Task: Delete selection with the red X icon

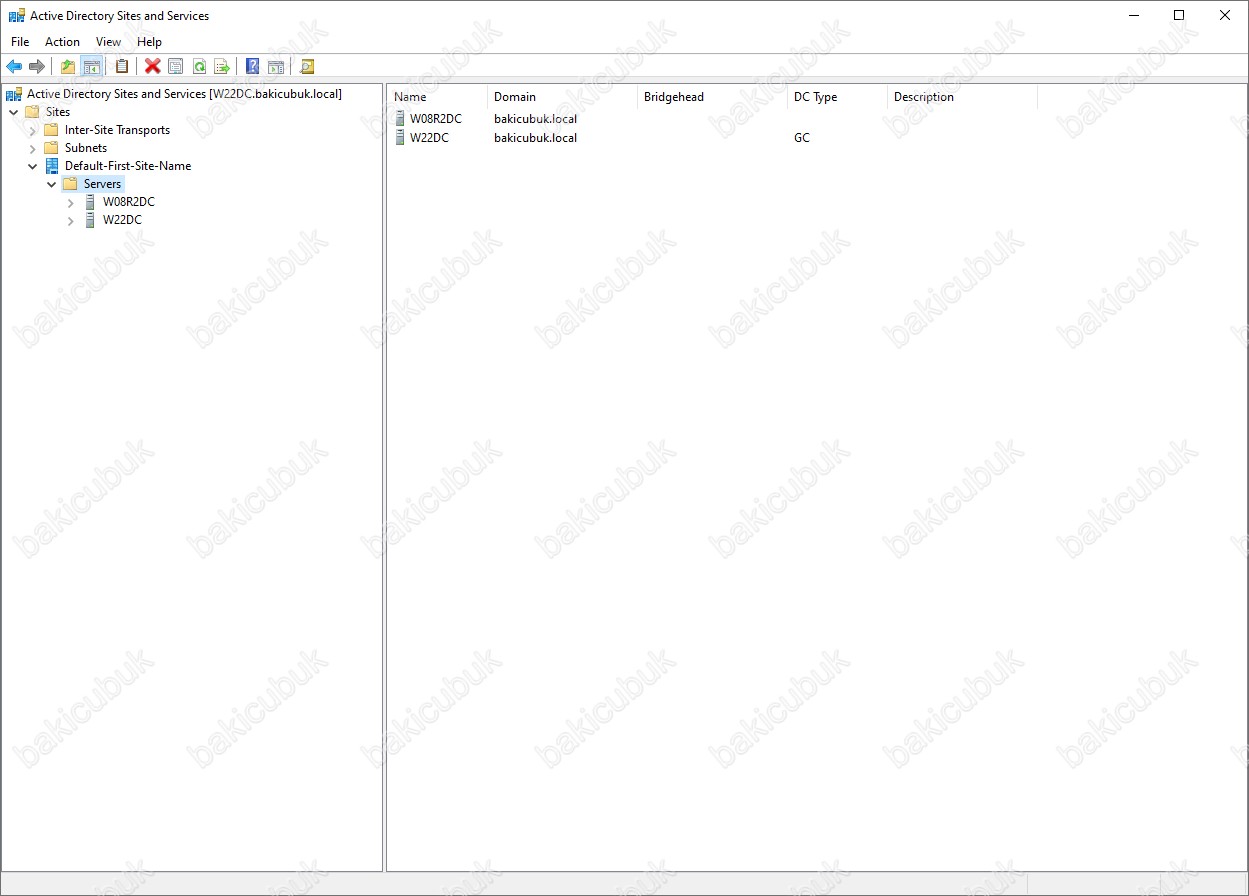Action: pos(153,67)
